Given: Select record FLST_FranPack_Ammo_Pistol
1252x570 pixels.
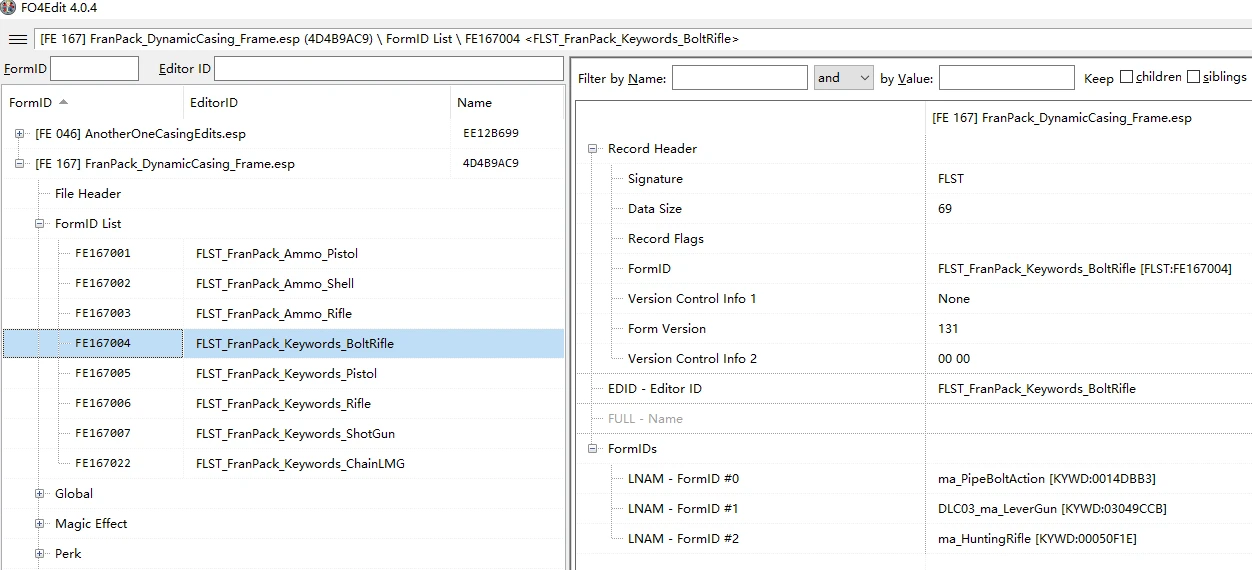Looking at the screenshot, I should click(277, 253).
